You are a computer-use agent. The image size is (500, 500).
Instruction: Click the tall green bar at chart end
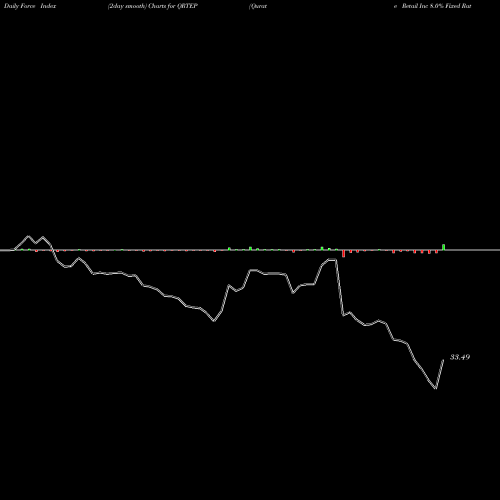[443, 247]
